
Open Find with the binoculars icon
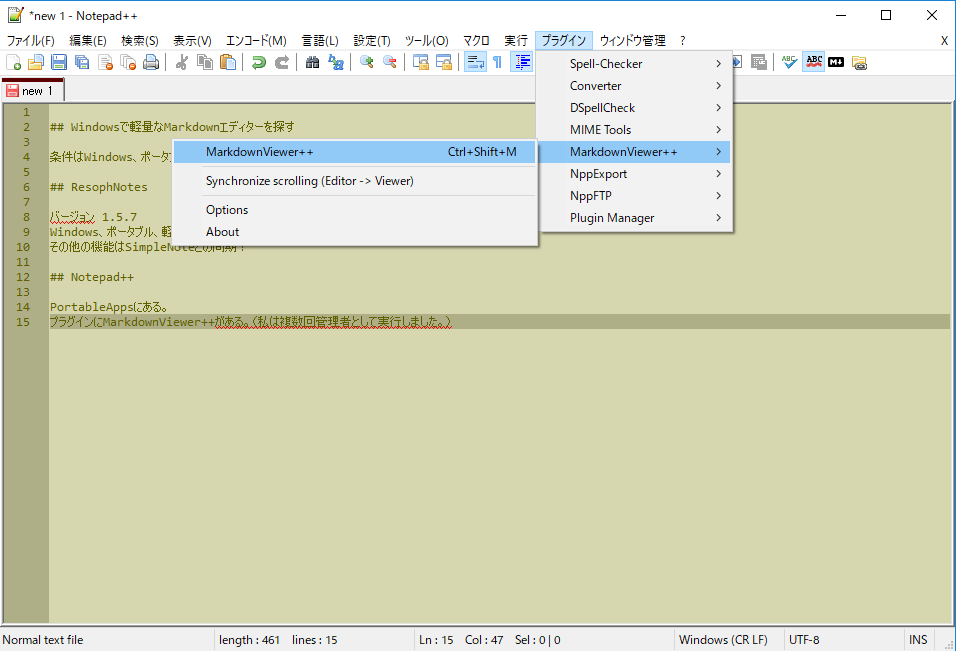coord(312,62)
